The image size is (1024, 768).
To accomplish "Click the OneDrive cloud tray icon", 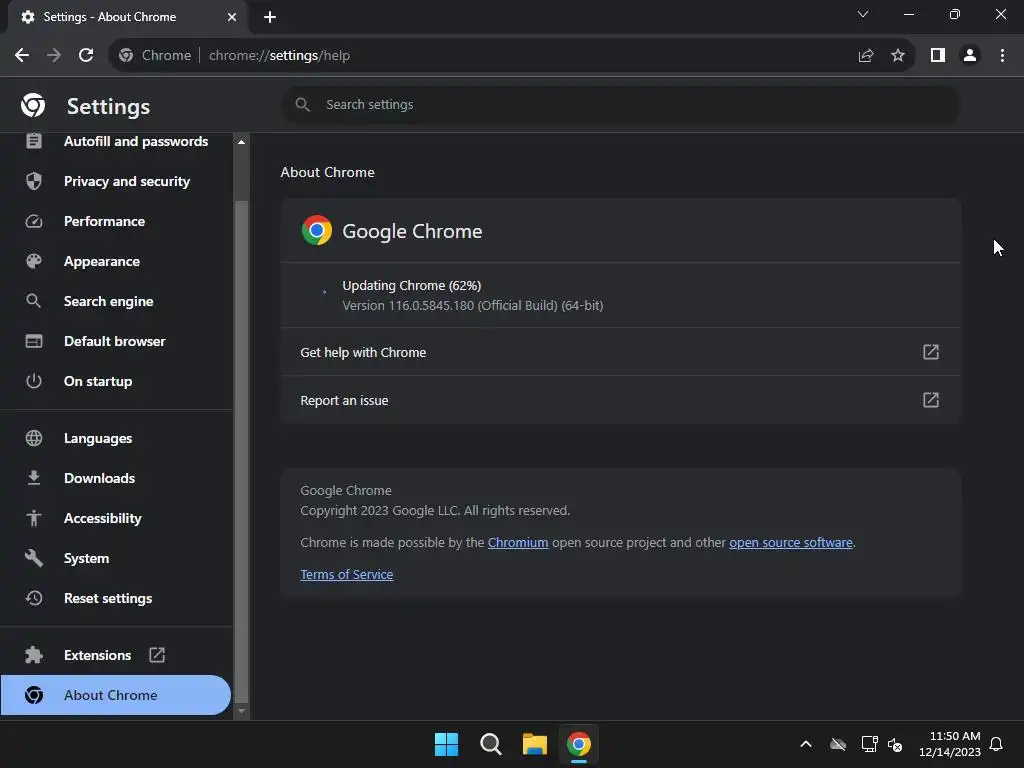I will pos(838,744).
